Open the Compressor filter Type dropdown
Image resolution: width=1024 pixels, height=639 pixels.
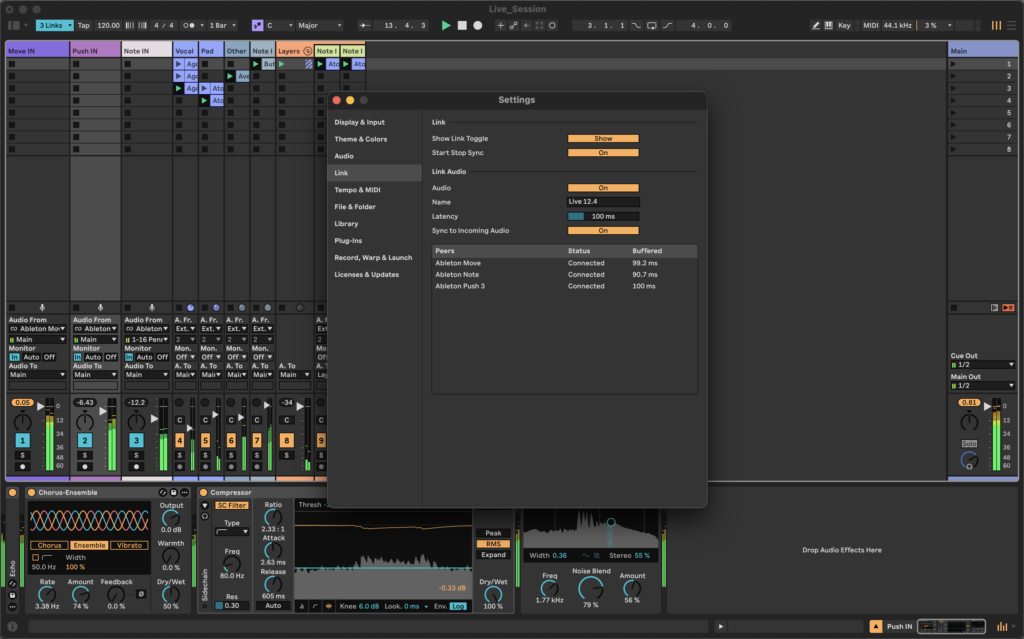tap(232, 531)
